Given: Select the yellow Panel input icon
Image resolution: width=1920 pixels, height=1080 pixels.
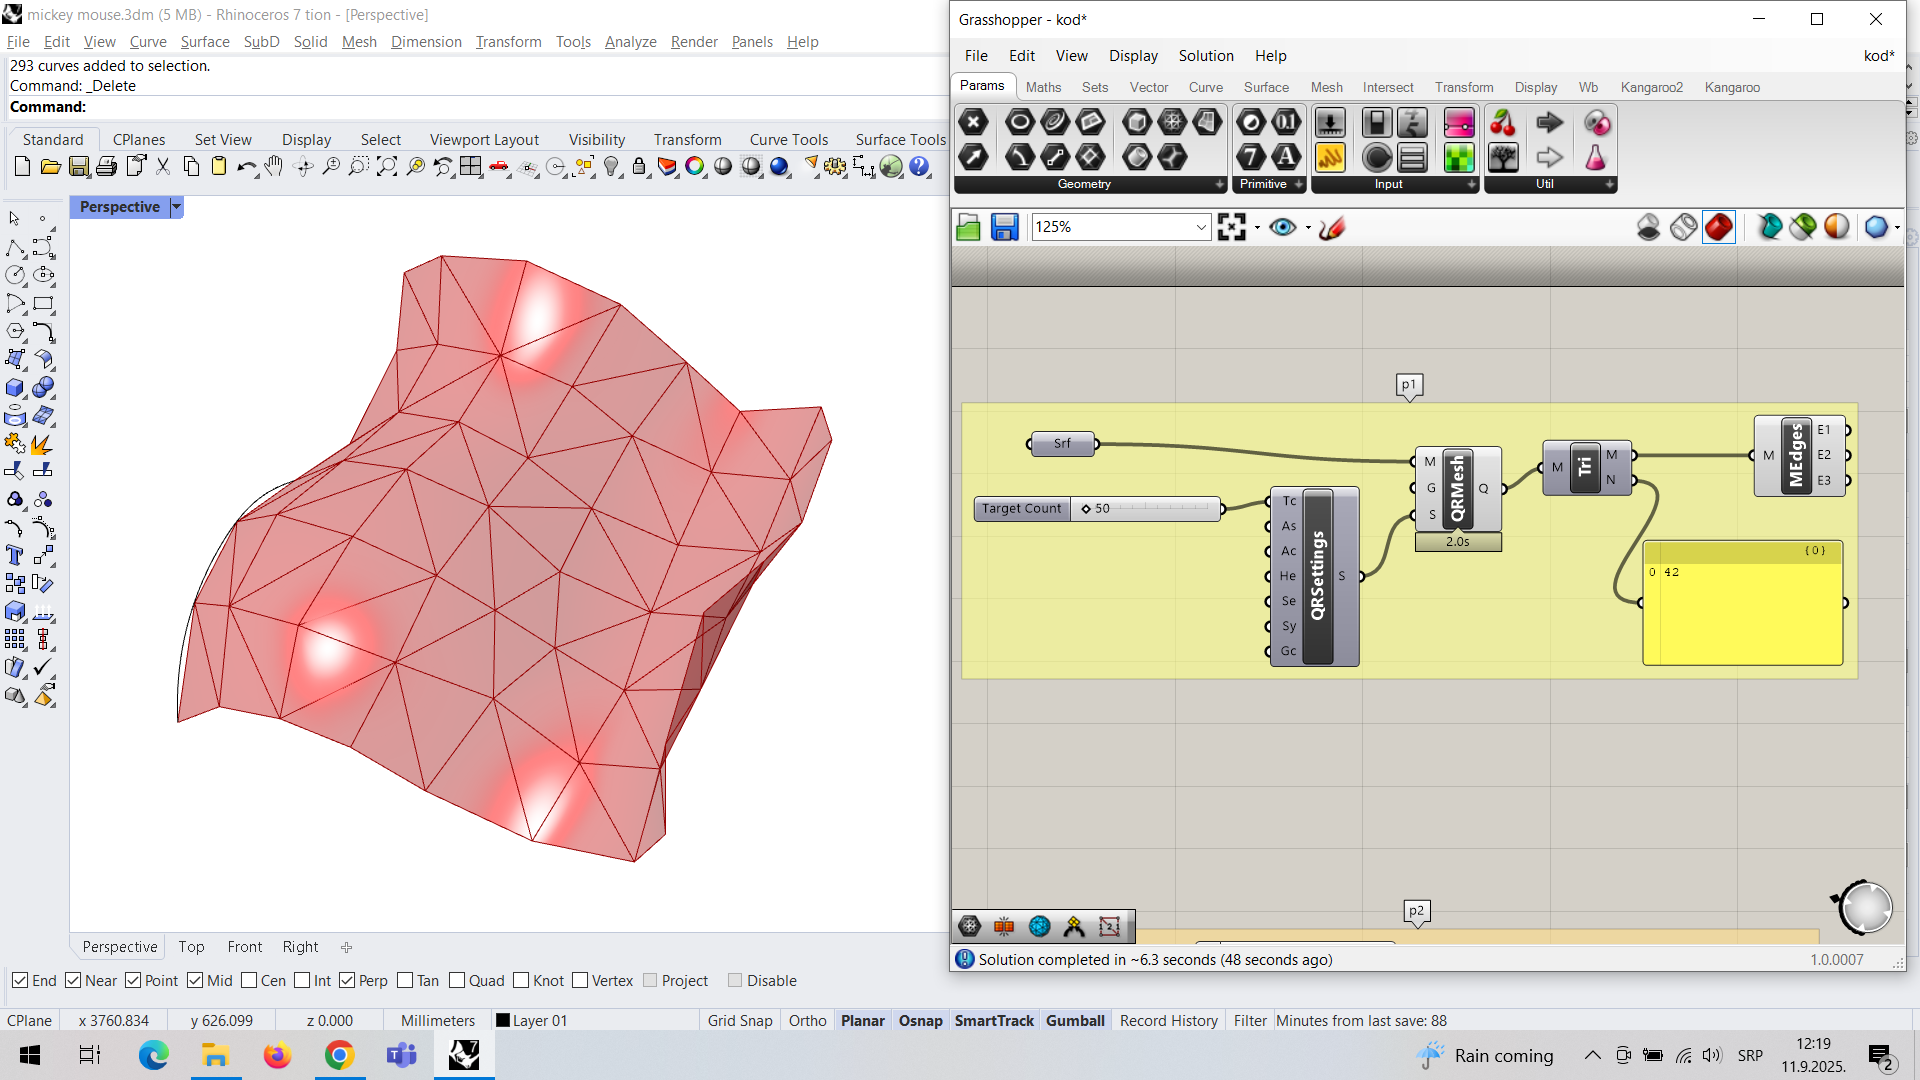Looking at the screenshot, I should pyautogui.click(x=1329, y=157).
